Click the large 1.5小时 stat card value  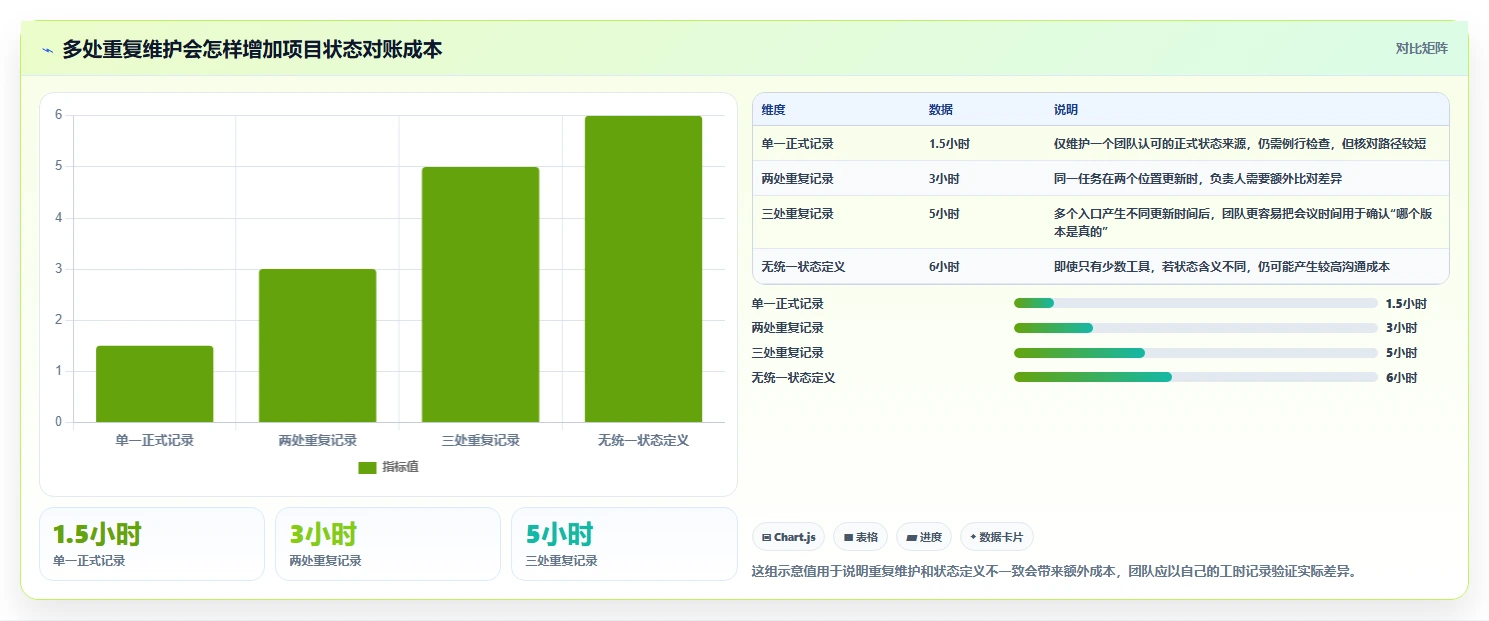[97, 535]
